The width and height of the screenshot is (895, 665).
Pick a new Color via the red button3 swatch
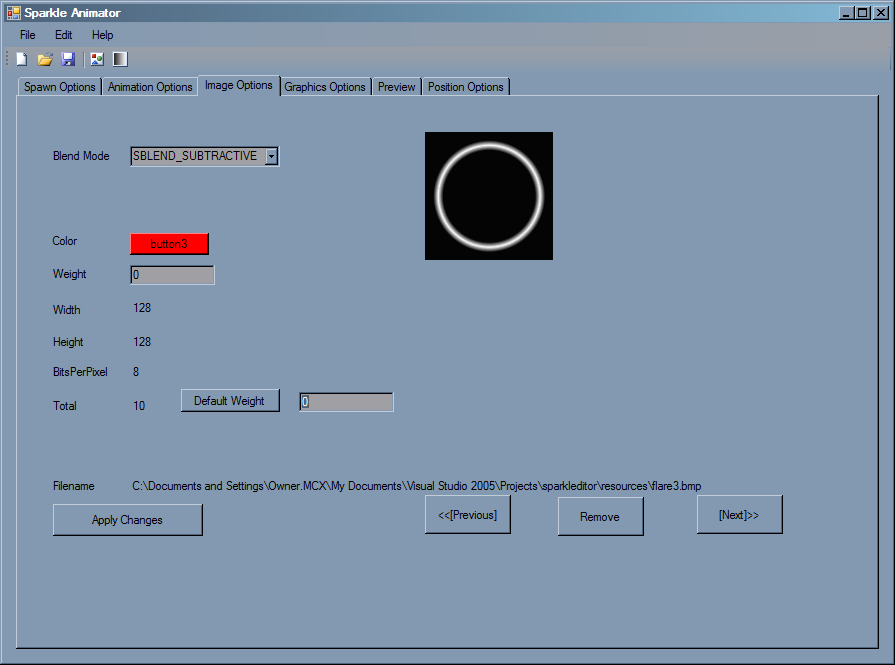point(168,243)
